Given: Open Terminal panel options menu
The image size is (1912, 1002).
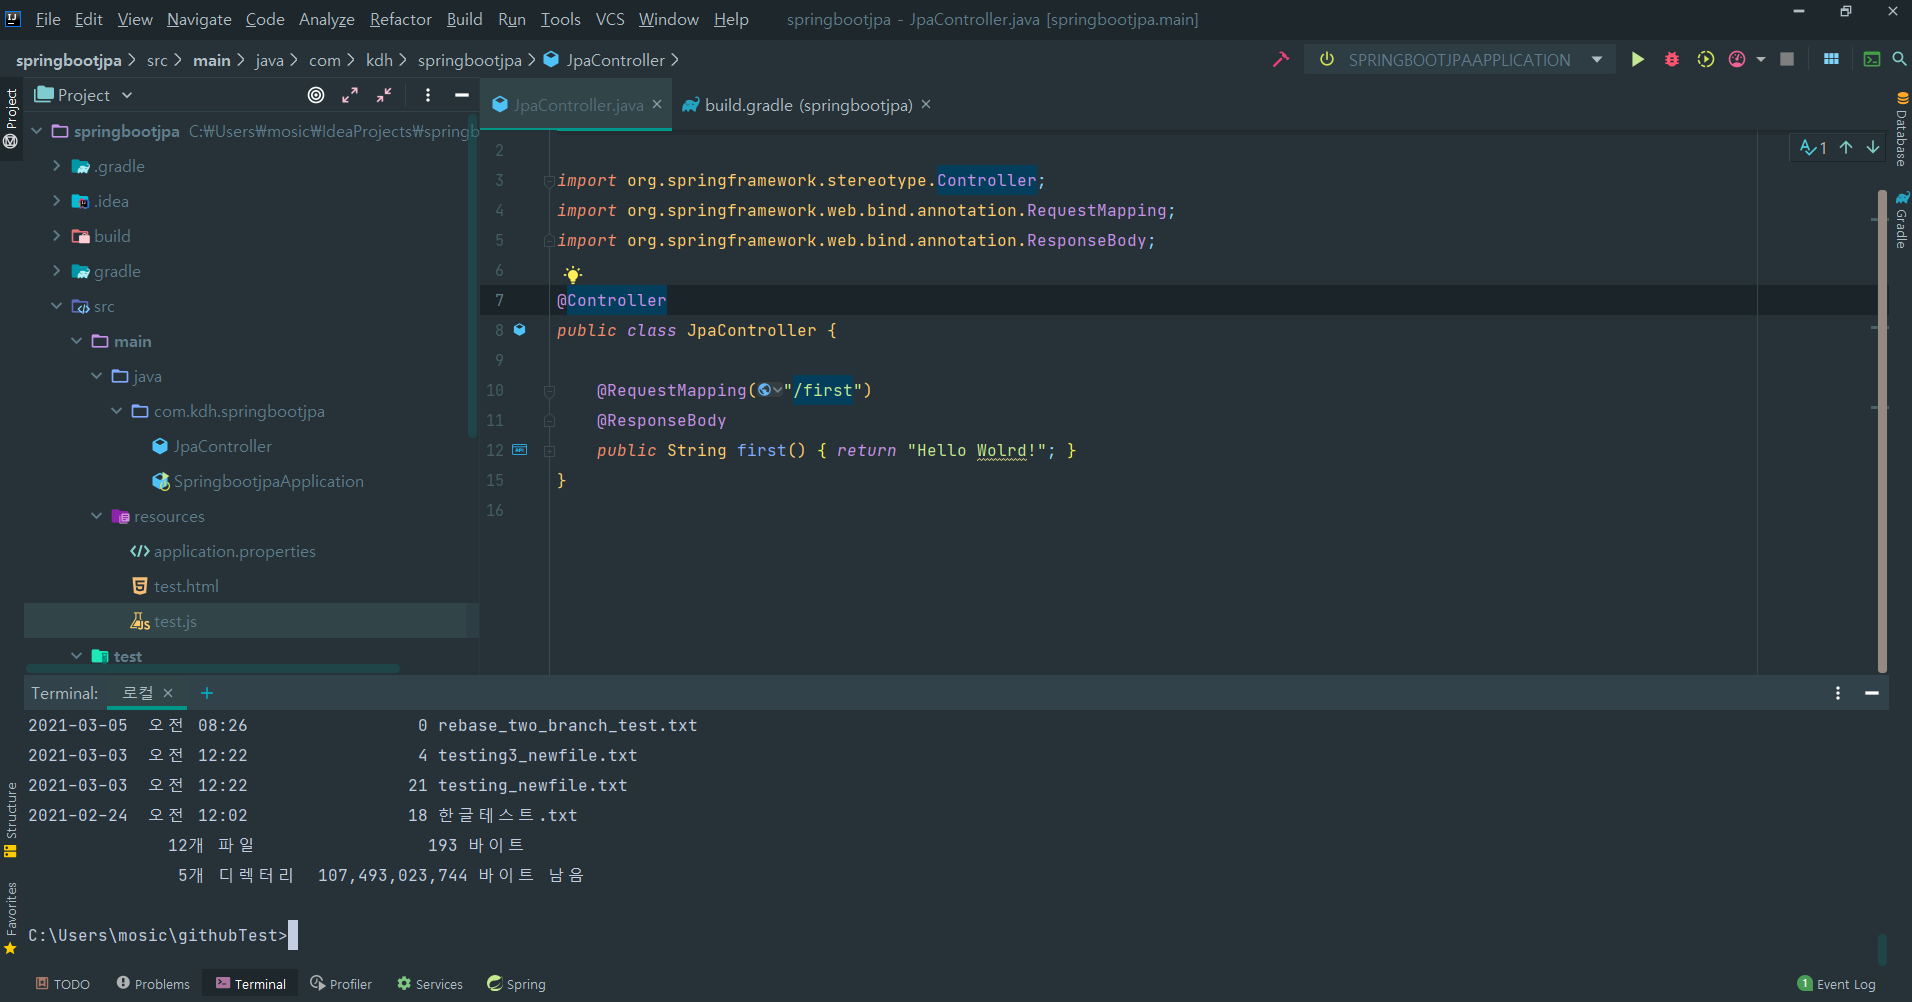Looking at the screenshot, I should point(1838,693).
